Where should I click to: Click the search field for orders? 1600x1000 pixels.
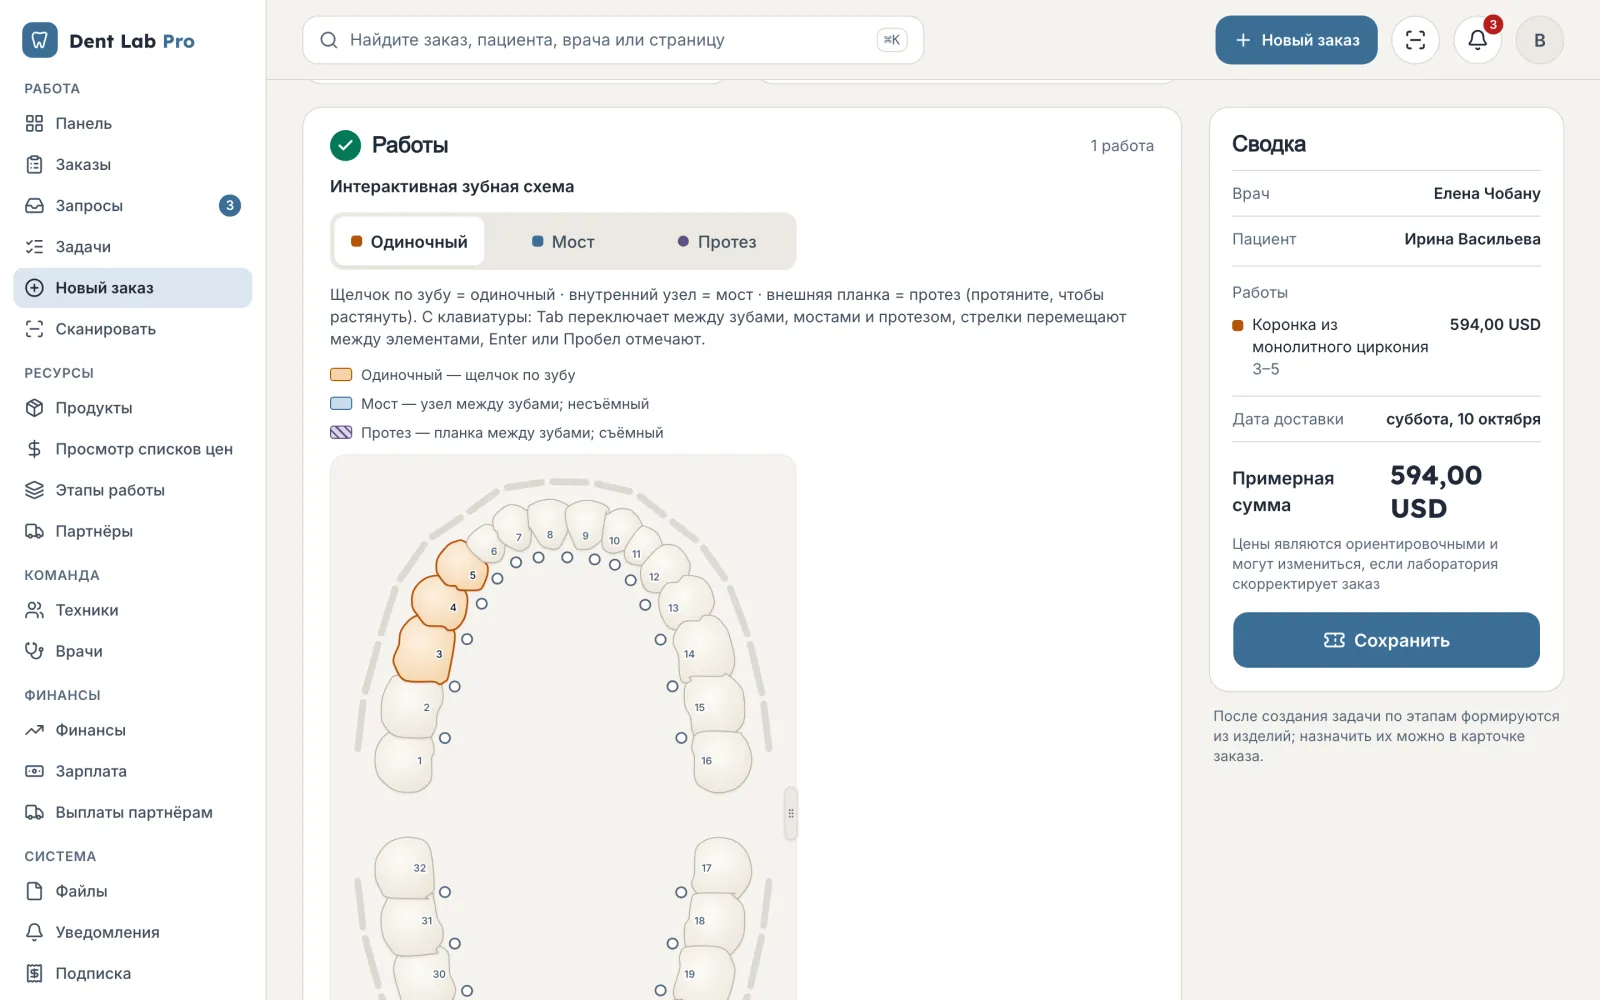(613, 40)
